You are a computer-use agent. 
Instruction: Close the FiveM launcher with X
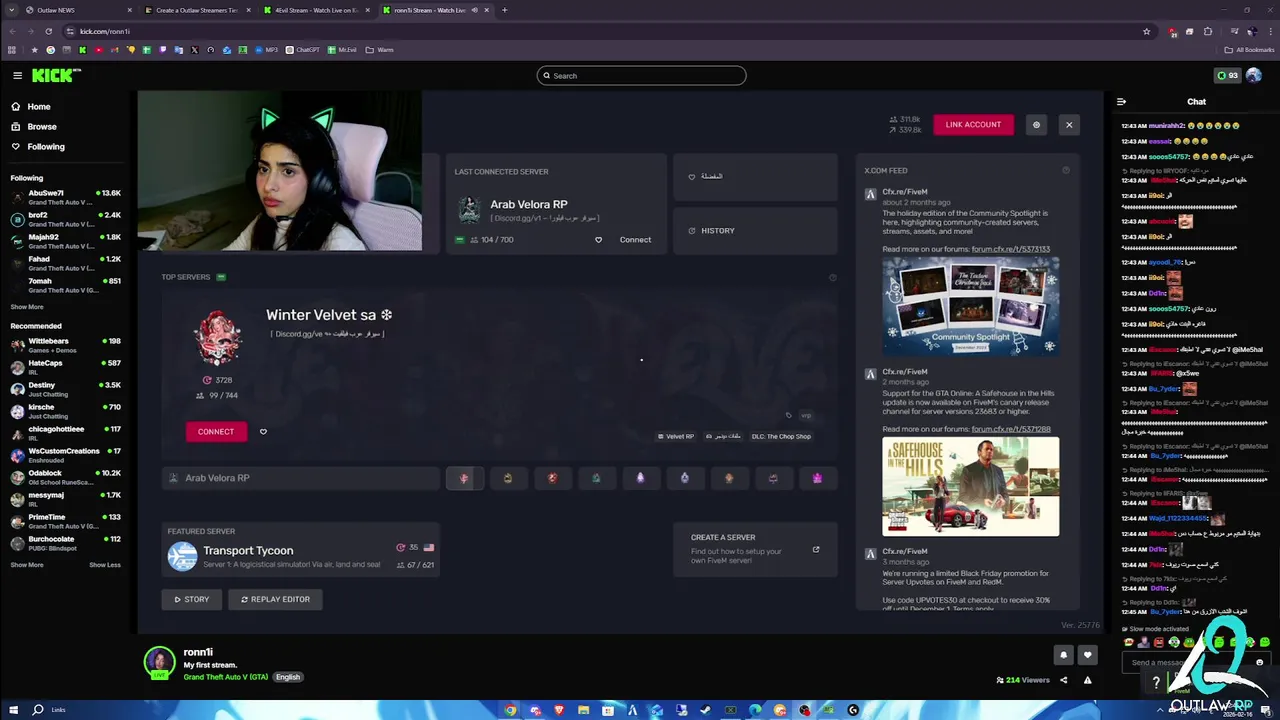tap(1069, 125)
